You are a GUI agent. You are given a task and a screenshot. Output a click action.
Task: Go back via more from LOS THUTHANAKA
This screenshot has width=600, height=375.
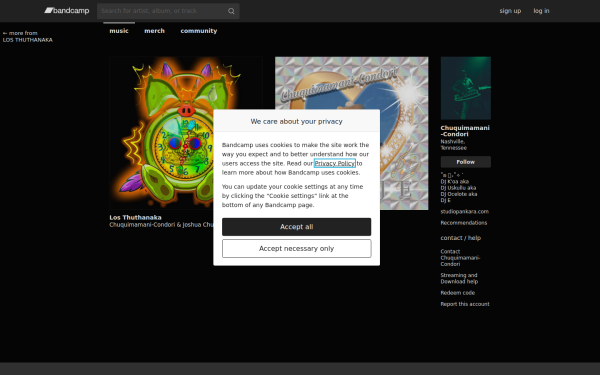click(x=28, y=36)
